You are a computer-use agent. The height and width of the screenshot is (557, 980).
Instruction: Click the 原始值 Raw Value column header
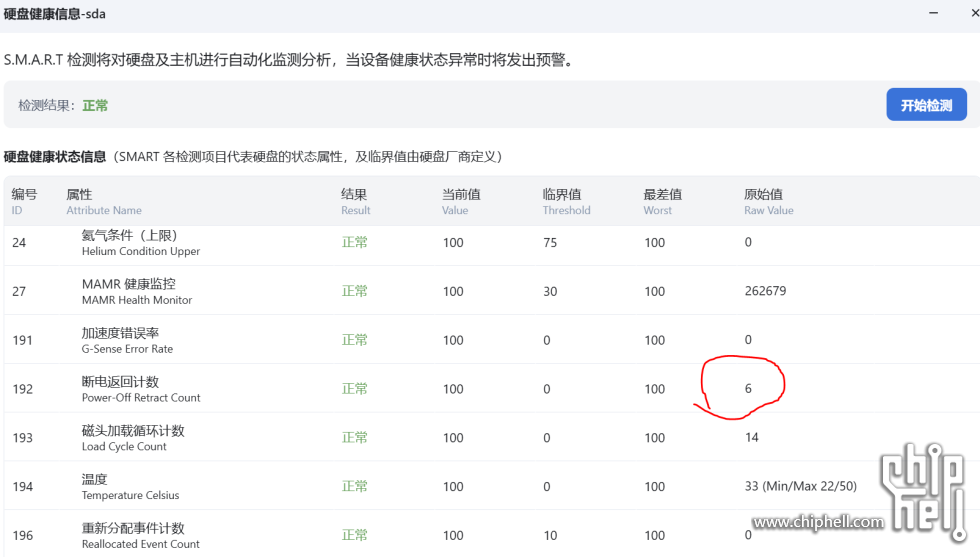(x=769, y=201)
